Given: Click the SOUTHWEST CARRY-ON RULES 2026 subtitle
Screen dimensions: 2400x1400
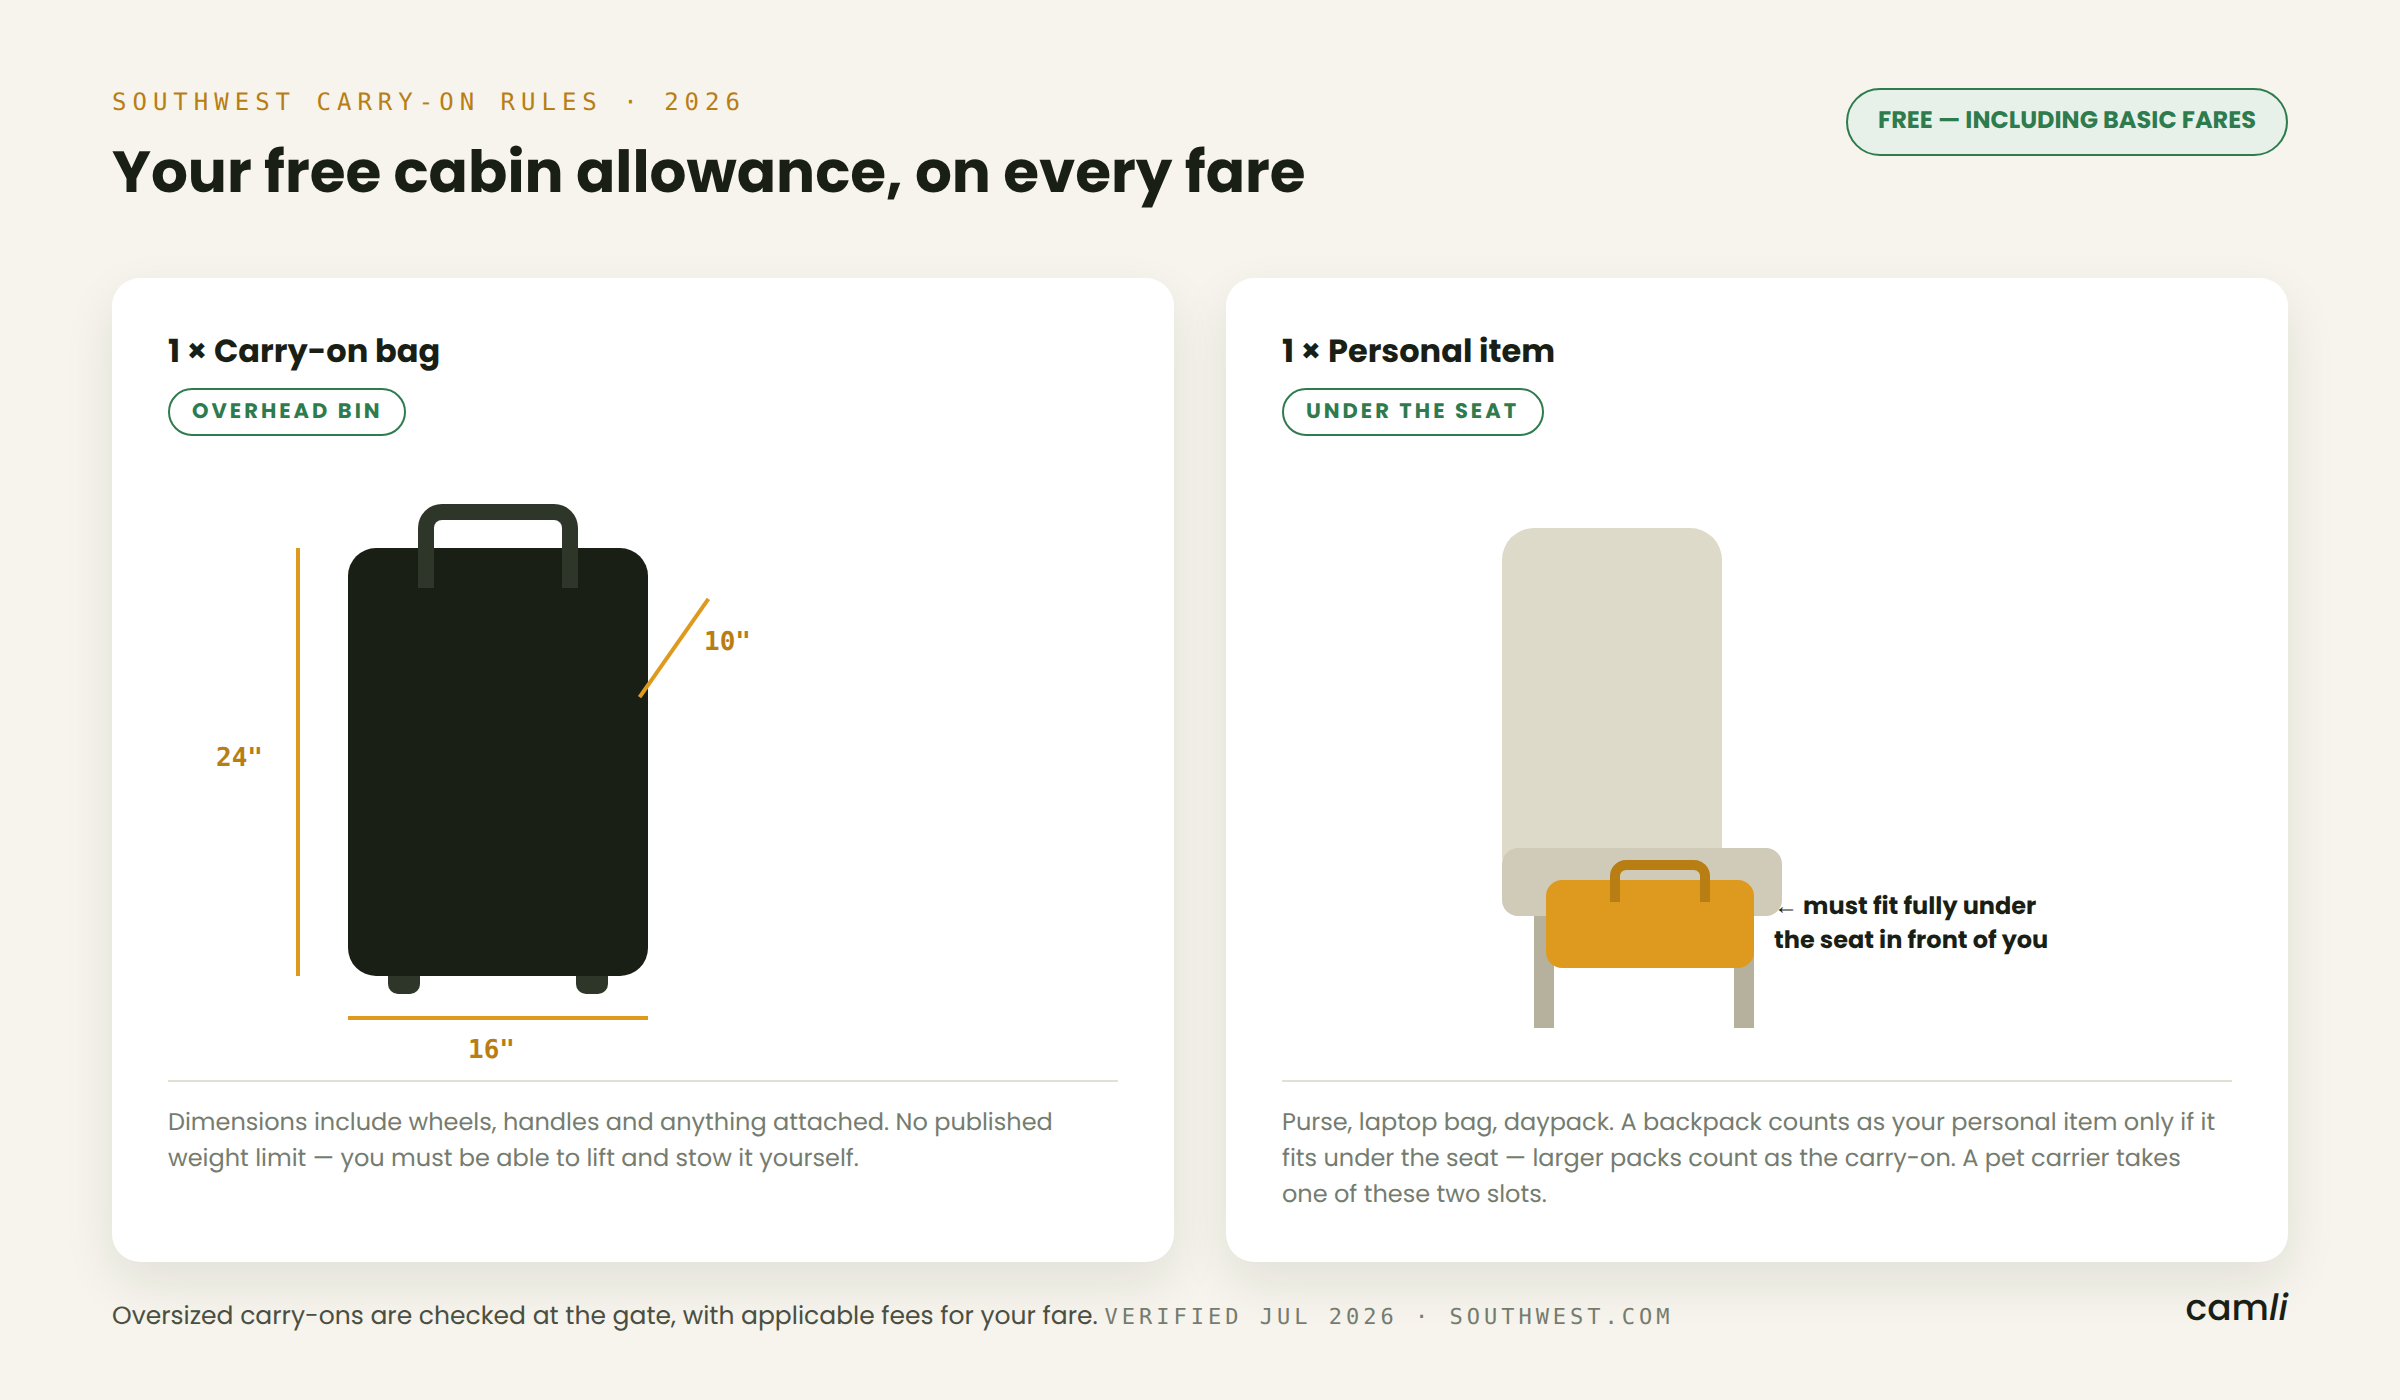Looking at the screenshot, I should 427,102.
